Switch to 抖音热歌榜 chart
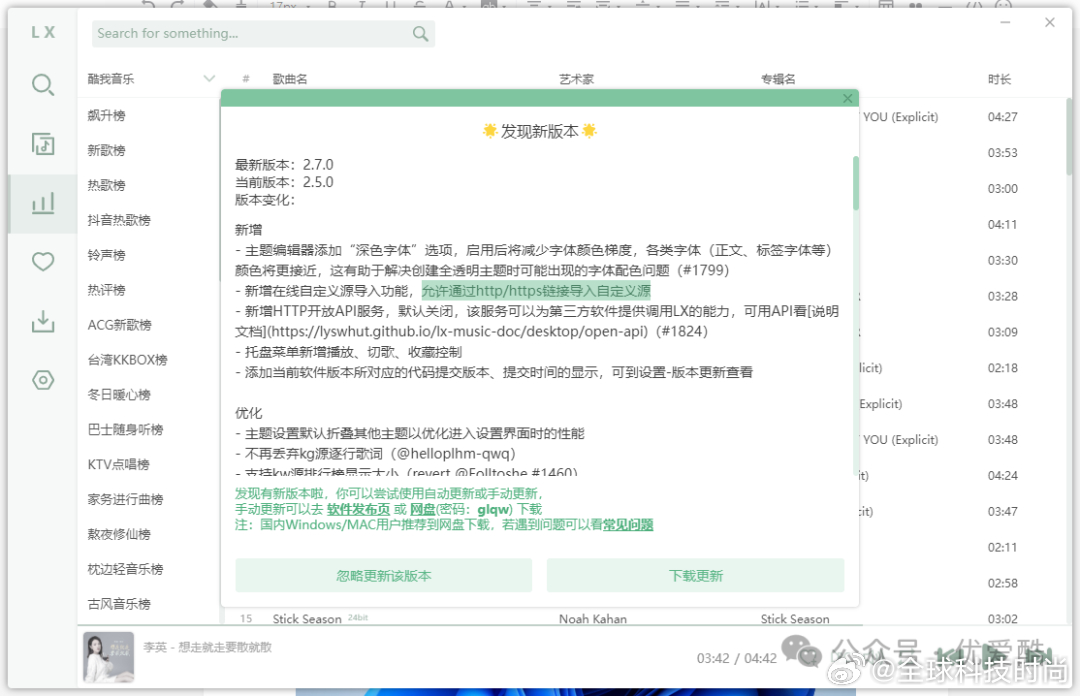This screenshot has width=1080, height=696. click(118, 221)
